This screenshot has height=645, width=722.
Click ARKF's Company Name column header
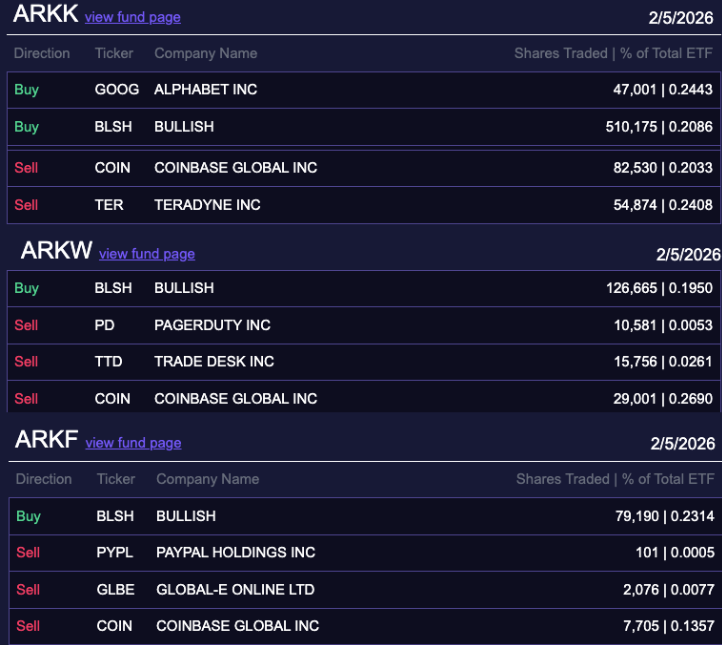click(x=207, y=479)
